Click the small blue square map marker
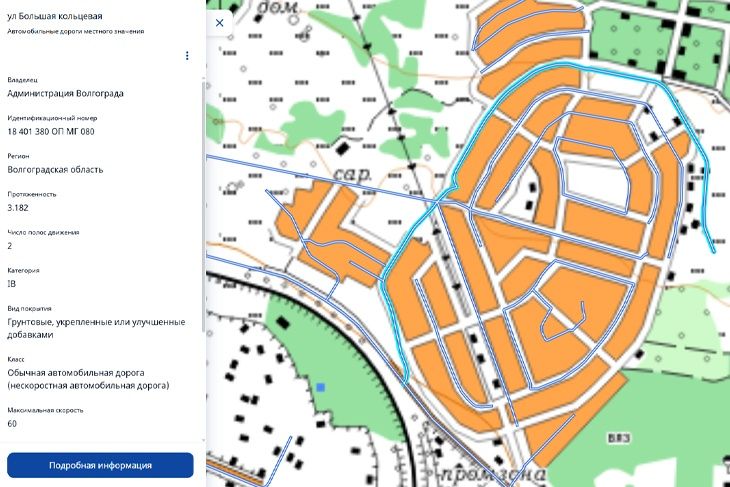The height and width of the screenshot is (487, 730). pos(320,386)
